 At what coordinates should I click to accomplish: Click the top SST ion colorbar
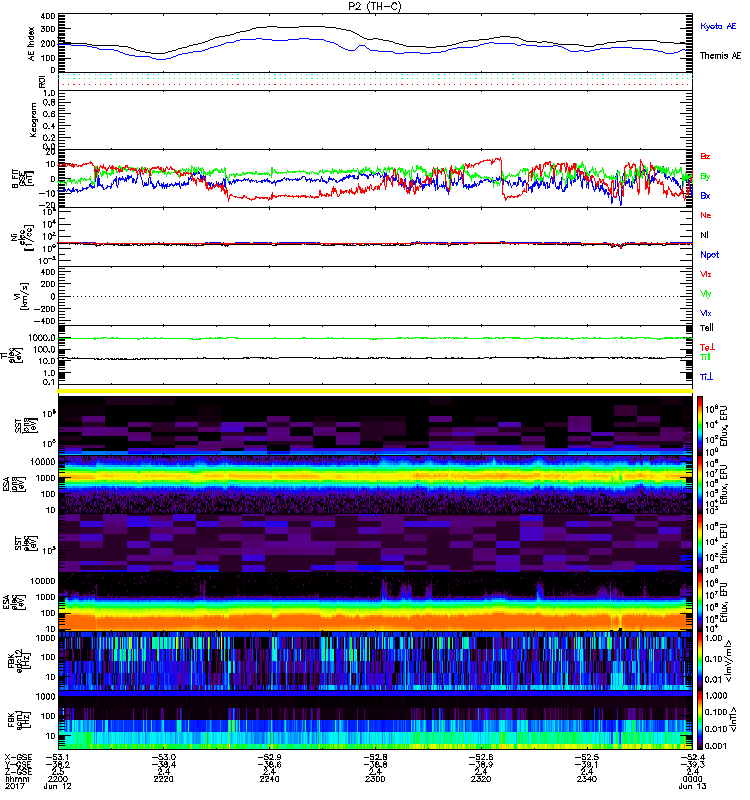point(700,424)
